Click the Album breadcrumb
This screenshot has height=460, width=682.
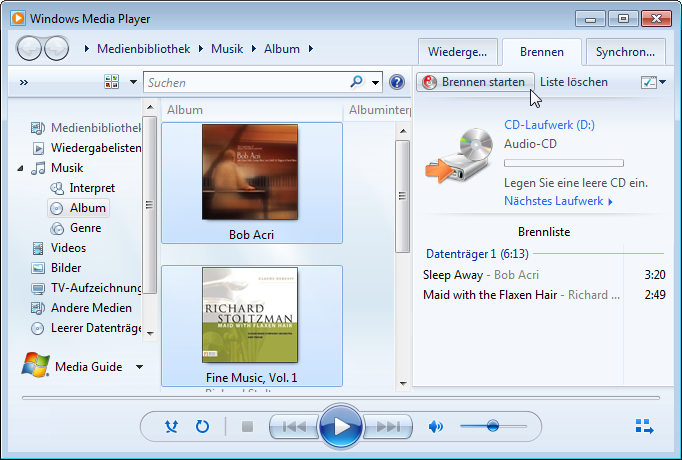tap(282, 49)
